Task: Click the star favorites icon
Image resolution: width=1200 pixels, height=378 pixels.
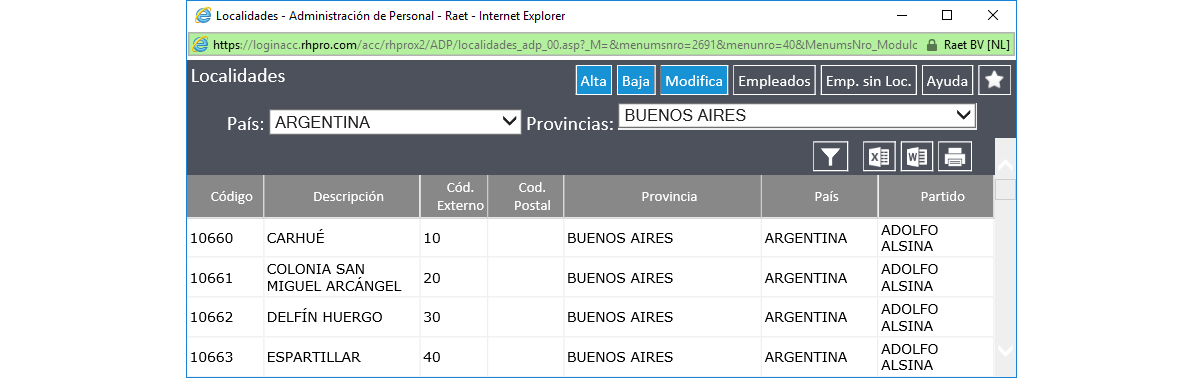Action: click(x=994, y=81)
